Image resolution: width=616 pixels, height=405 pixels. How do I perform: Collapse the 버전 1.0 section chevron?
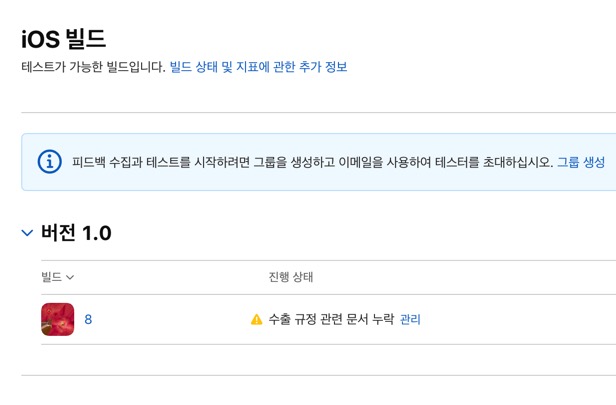coord(27,233)
